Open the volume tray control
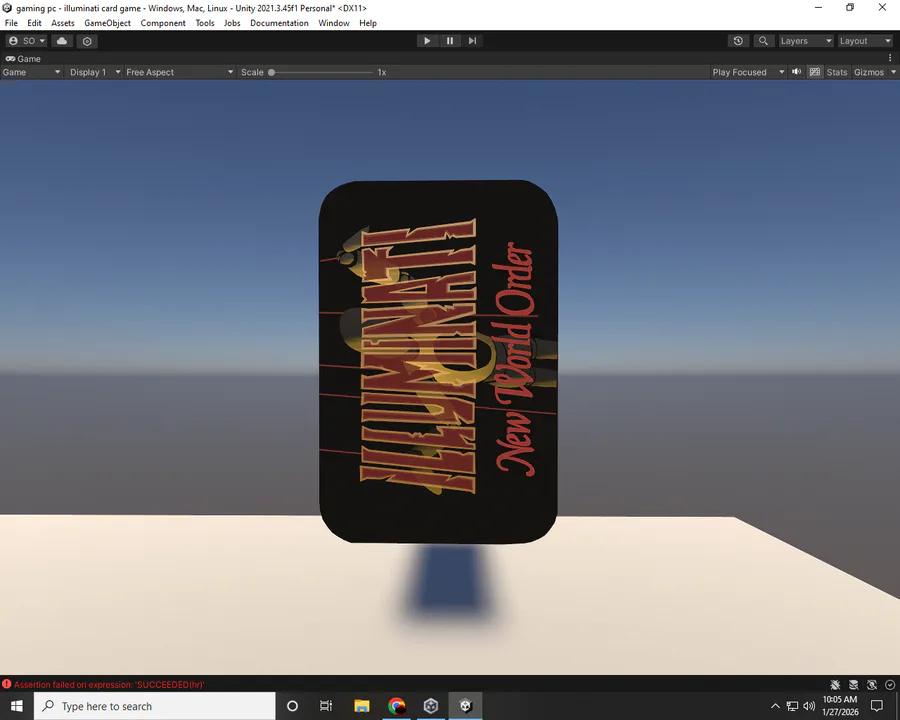 809,706
